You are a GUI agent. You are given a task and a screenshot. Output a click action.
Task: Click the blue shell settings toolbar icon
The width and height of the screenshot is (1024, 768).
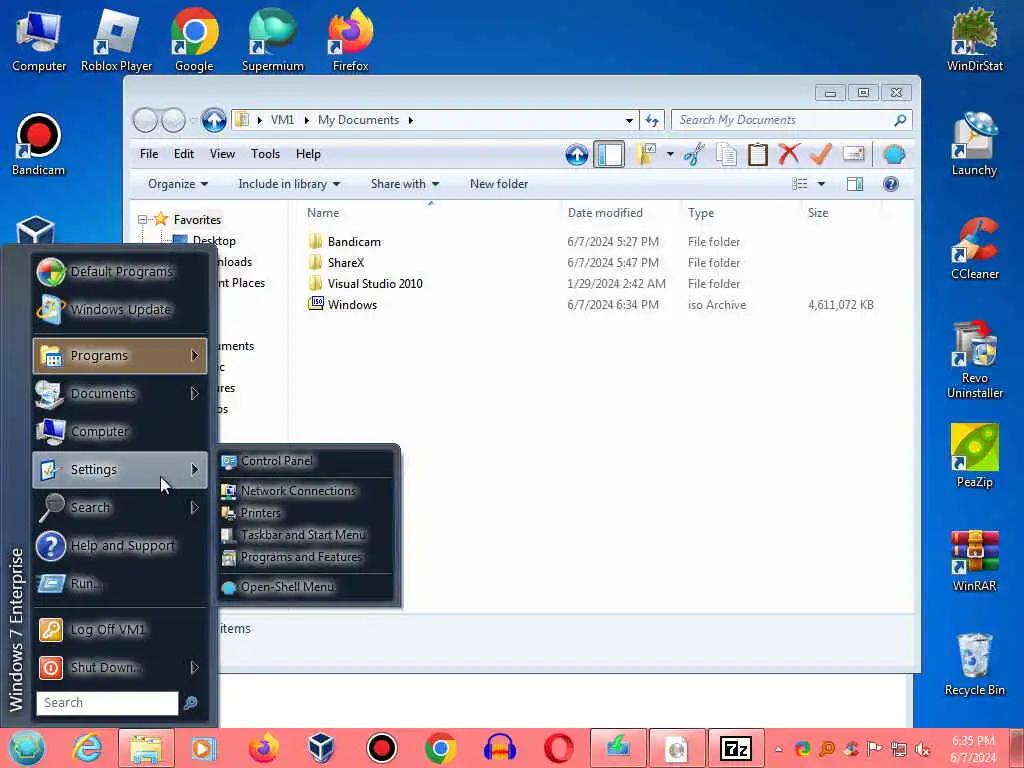coord(893,155)
